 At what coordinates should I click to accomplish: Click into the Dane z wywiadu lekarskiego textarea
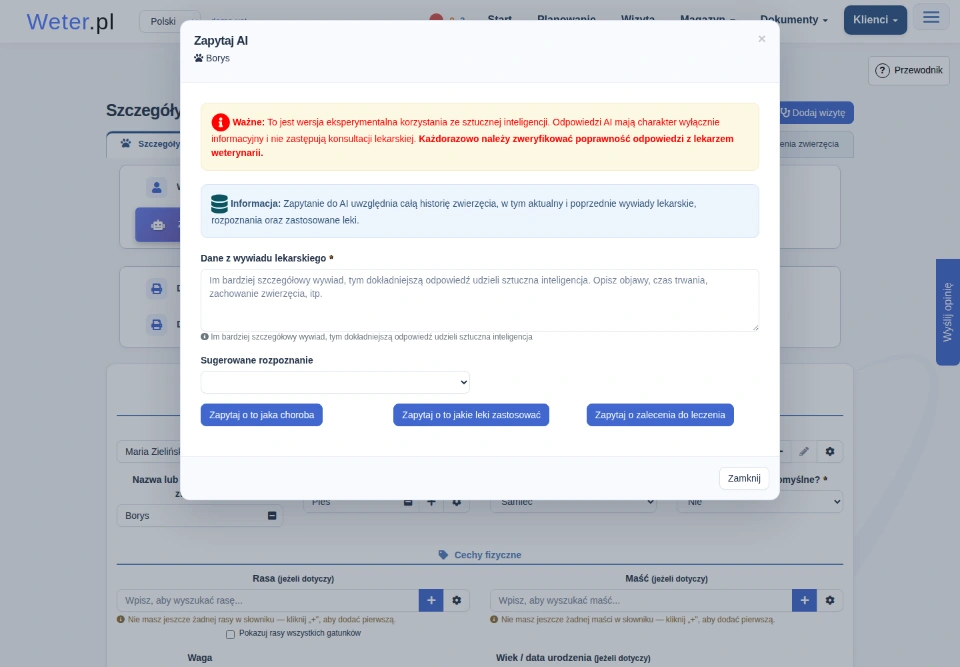click(x=479, y=300)
